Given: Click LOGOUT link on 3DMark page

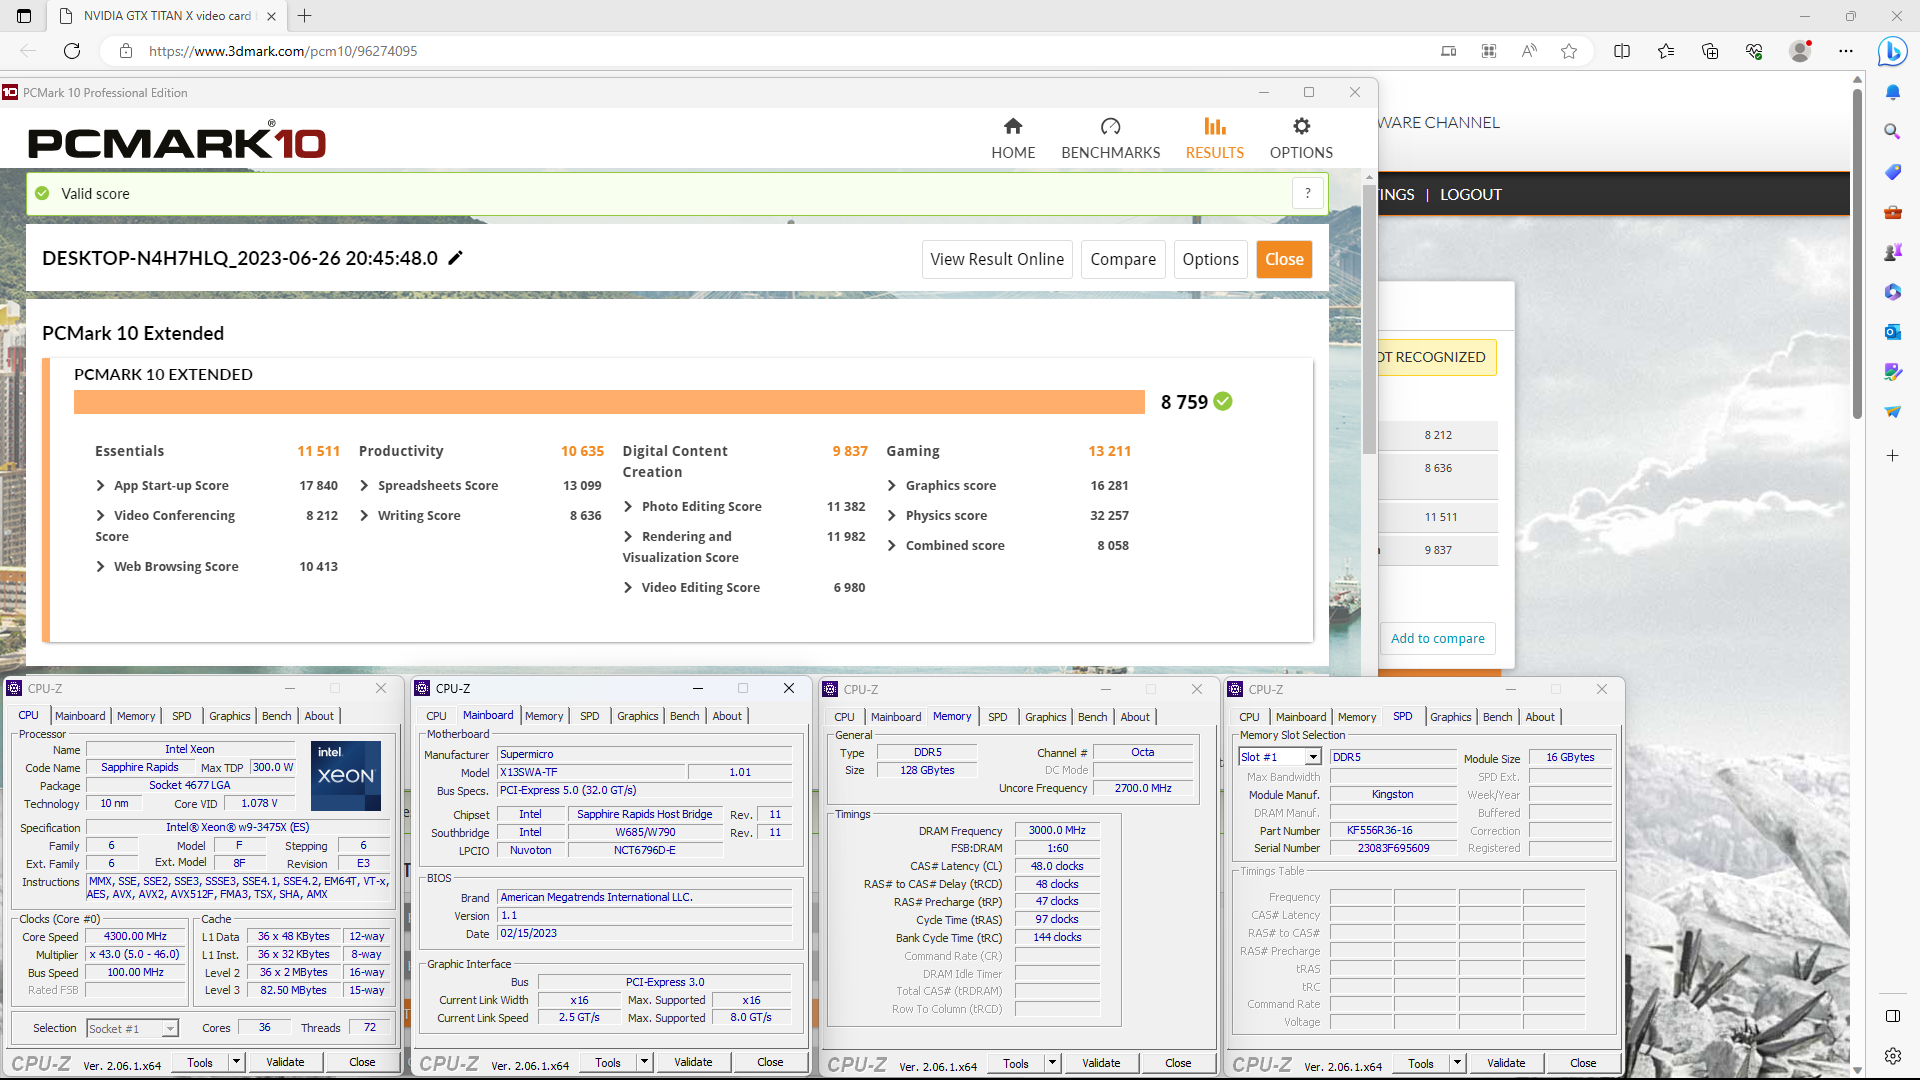Looking at the screenshot, I should (x=1470, y=195).
